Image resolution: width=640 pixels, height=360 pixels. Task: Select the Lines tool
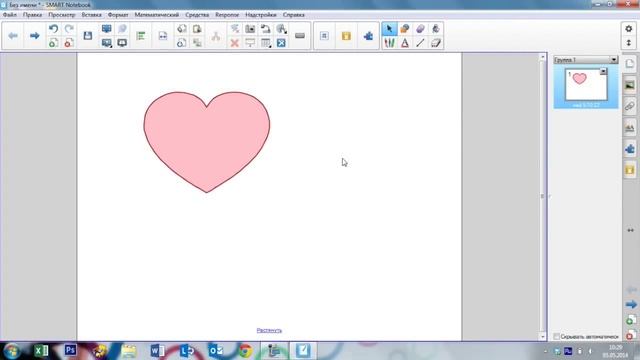pos(420,43)
